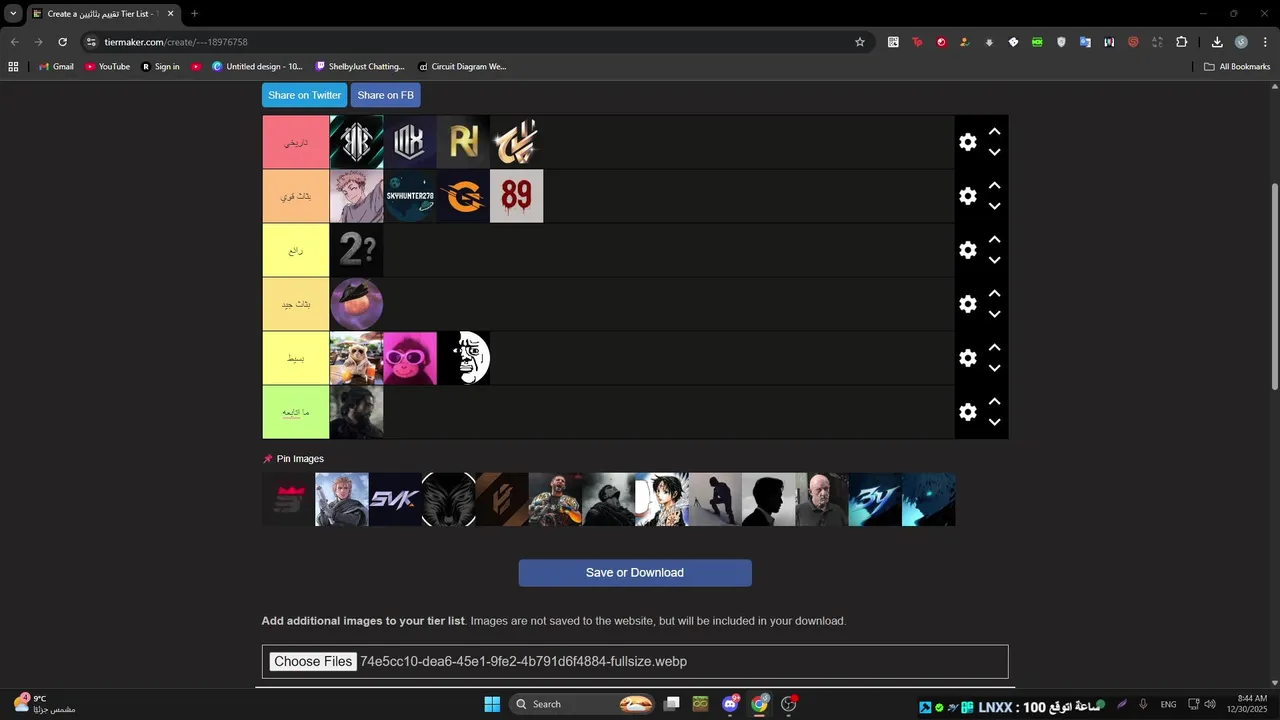Select the red crown S logo in the pool

pos(289,499)
